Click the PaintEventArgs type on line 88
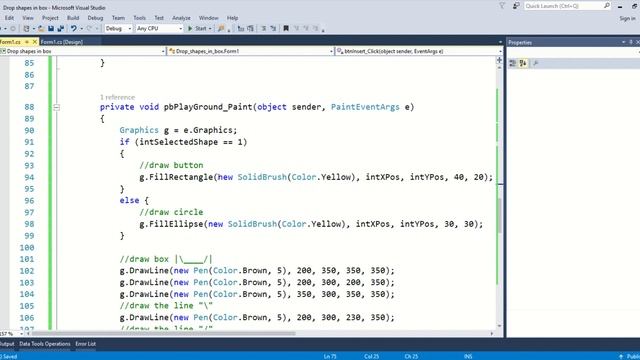 coord(365,107)
